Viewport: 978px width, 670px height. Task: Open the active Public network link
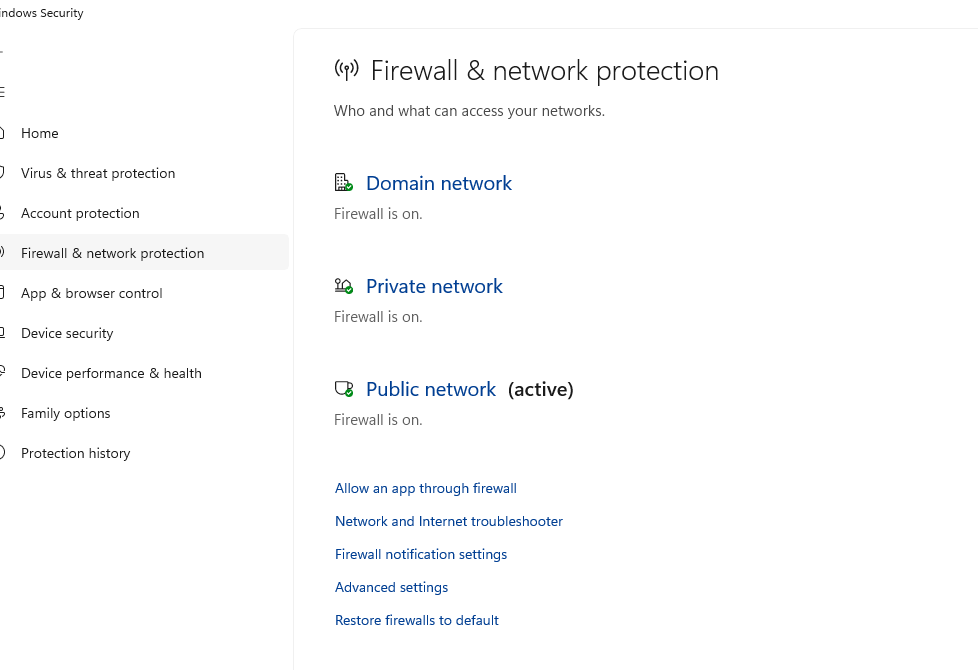click(431, 389)
